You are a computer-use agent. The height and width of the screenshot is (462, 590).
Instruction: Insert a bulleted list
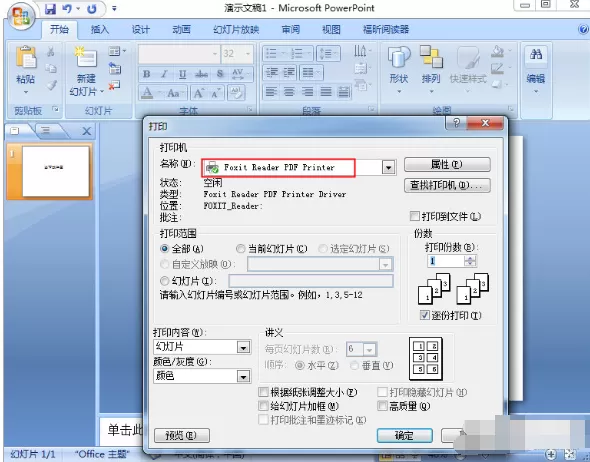click(x=271, y=53)
